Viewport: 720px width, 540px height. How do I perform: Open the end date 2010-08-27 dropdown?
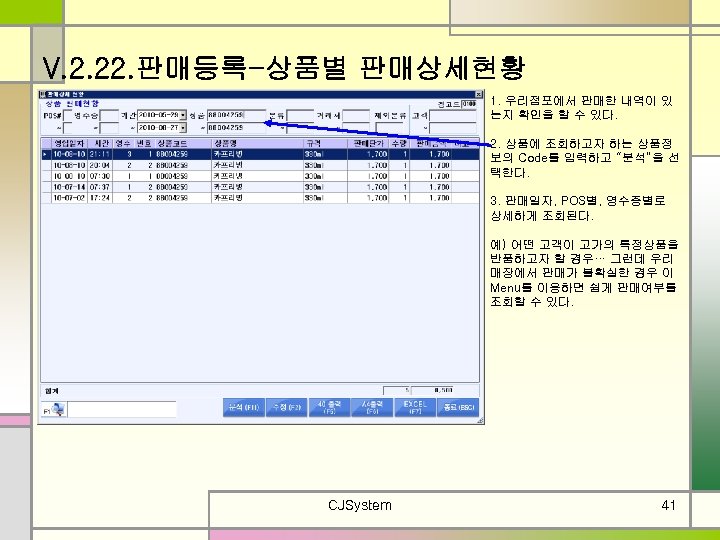tap(183, 128)
